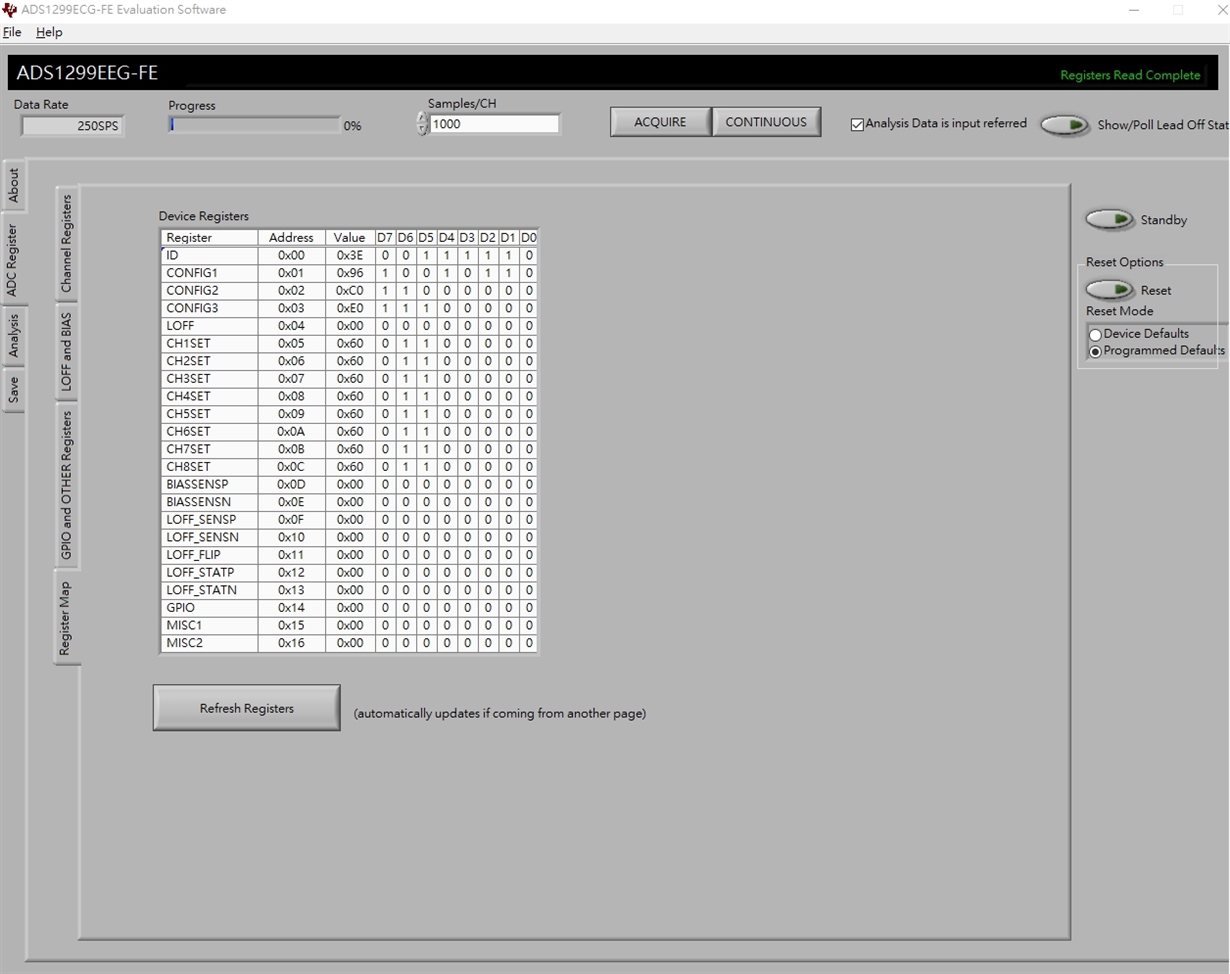Screen dimensions: 1230x974
Task: Select Programmed Defaults reset mode
Action: [x=1096, y=352]
